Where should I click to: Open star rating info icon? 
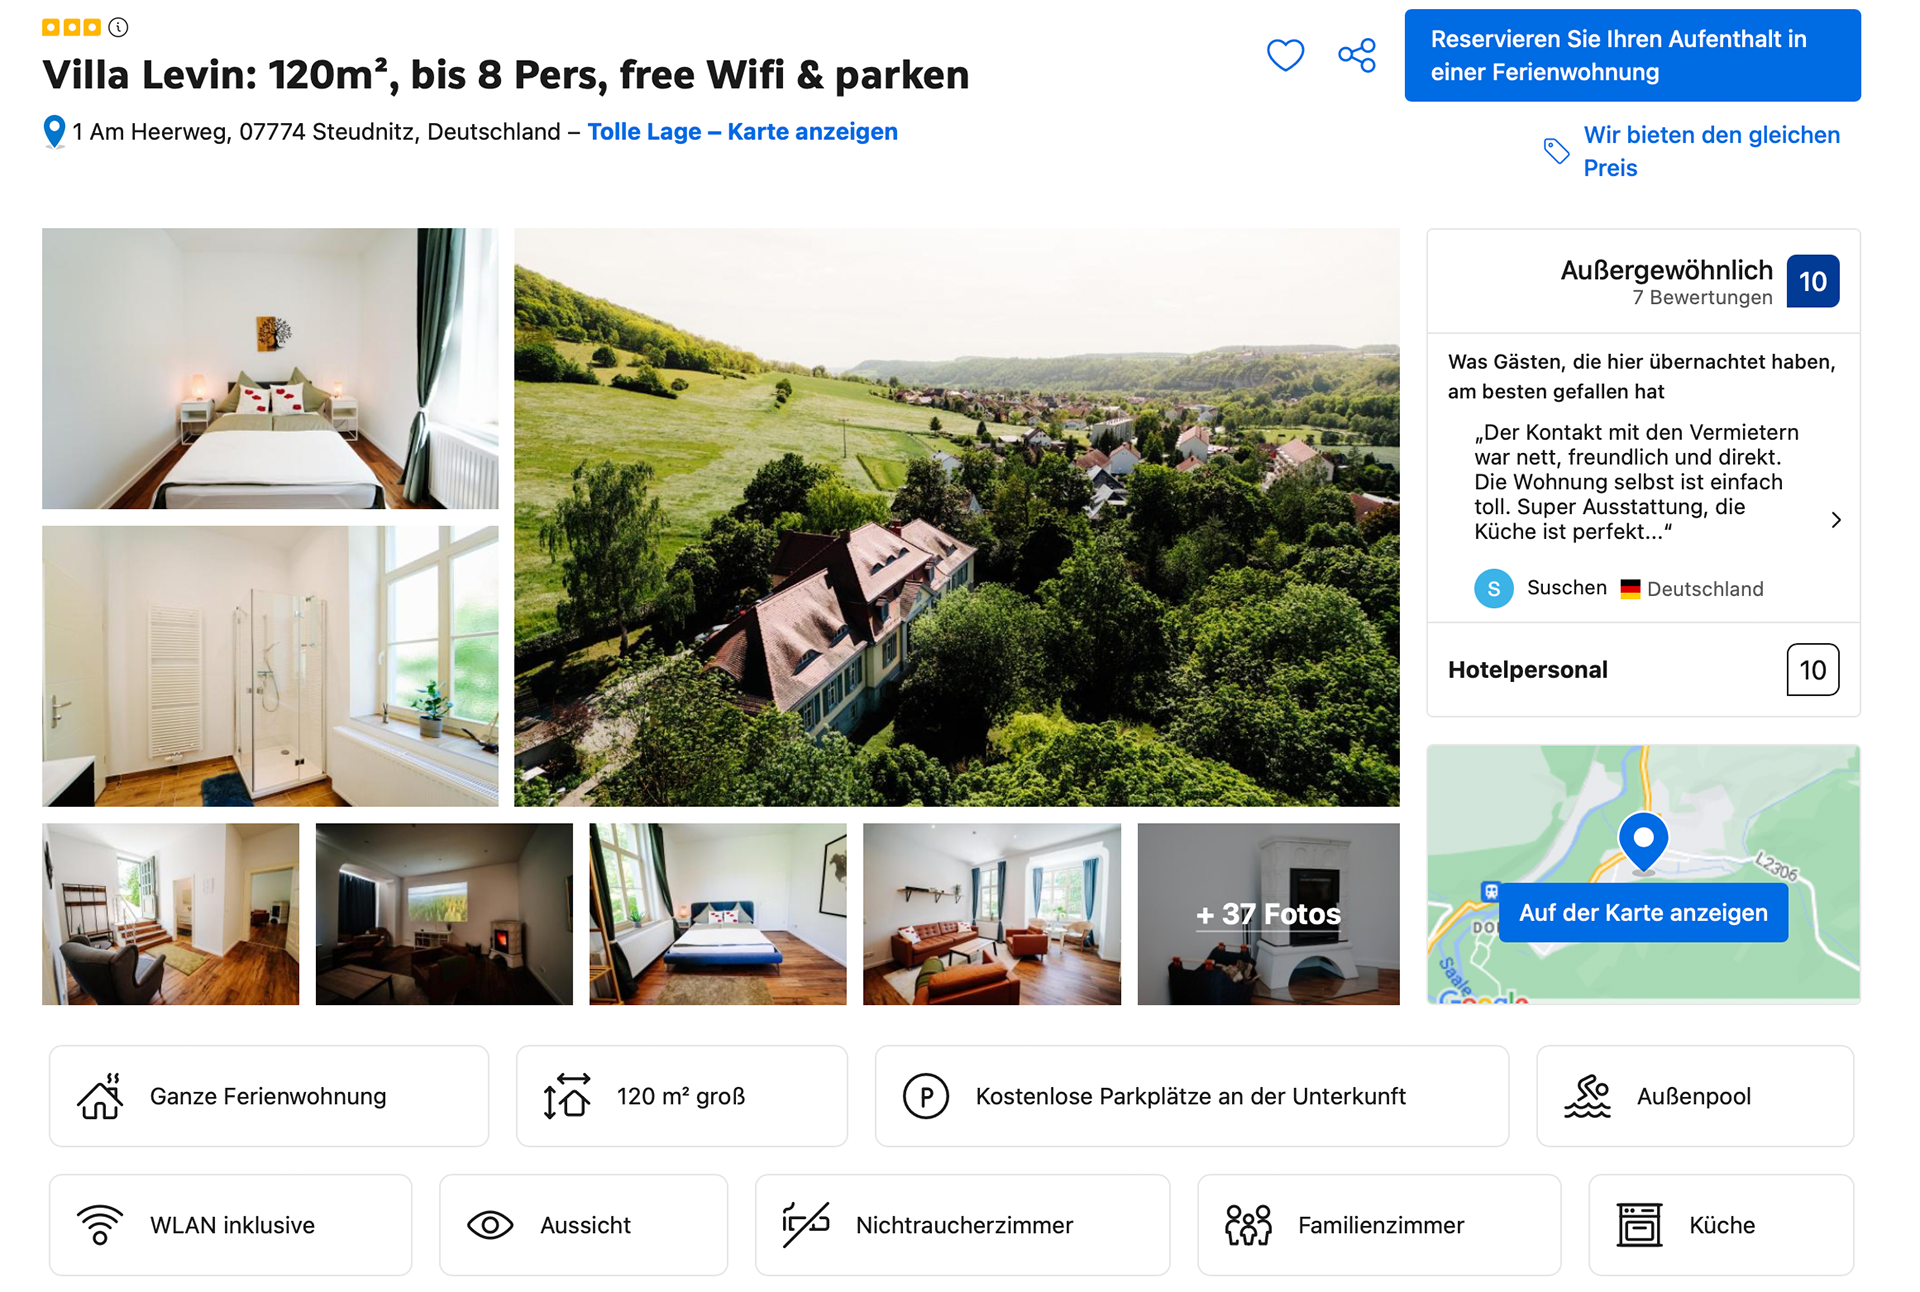pyautogui.click(x=118, y=27)
